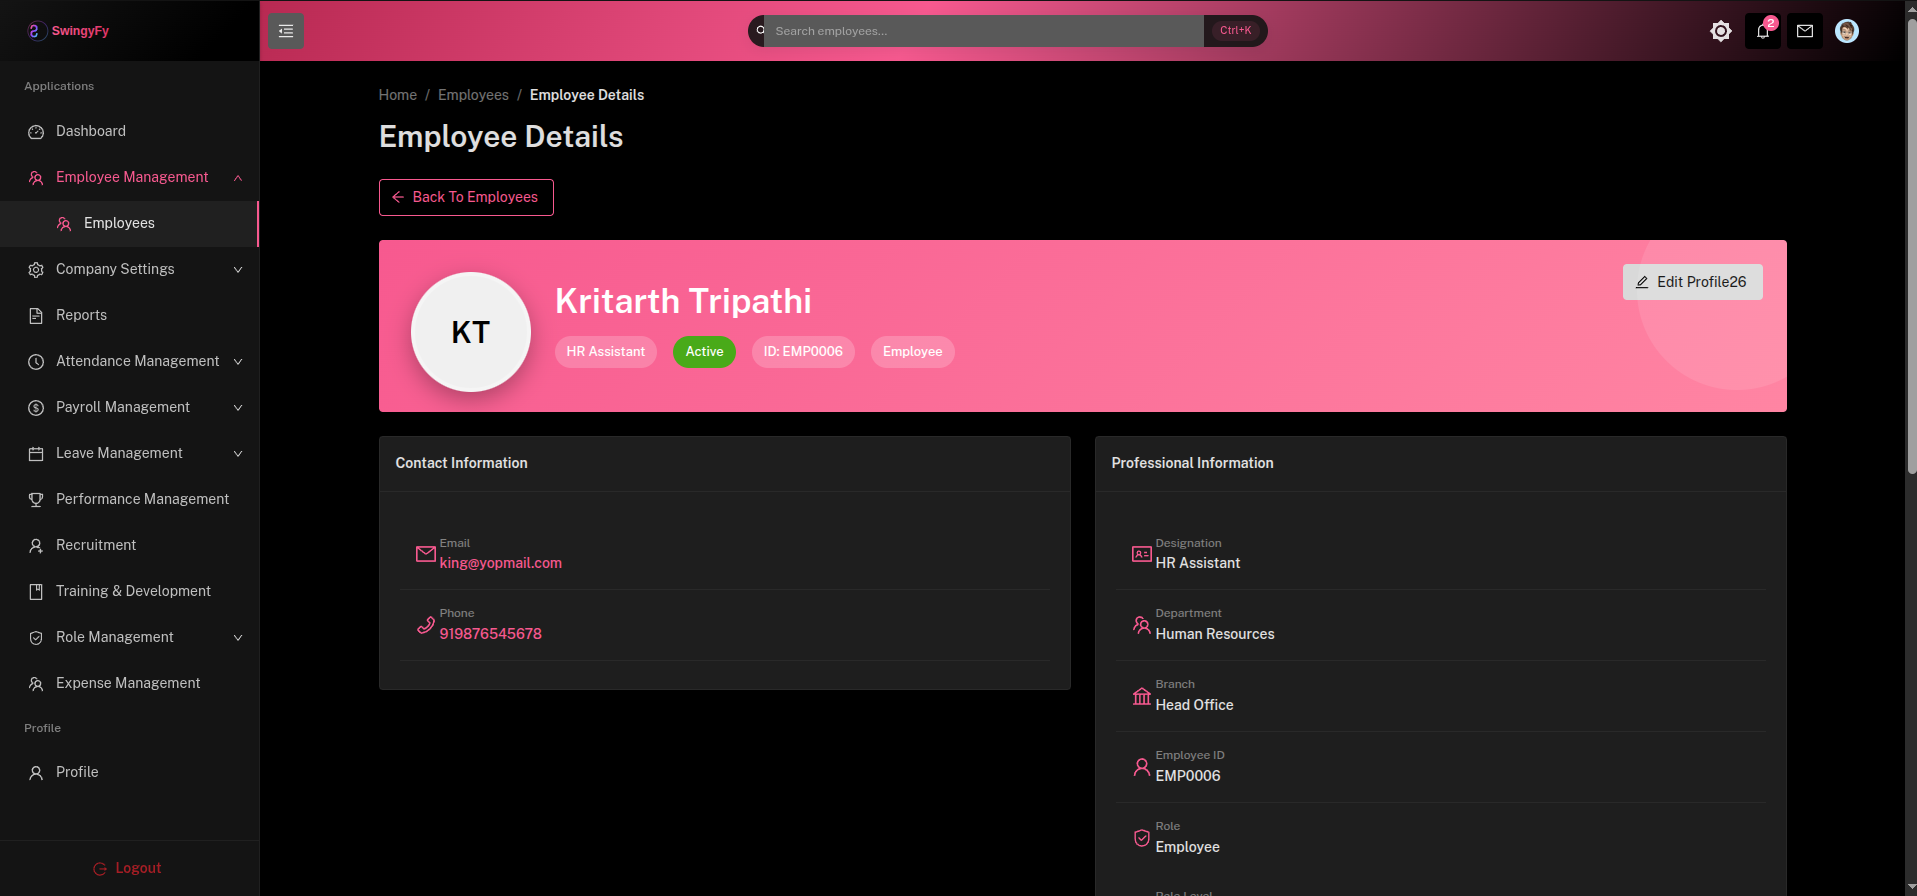
Task: Expand the Company Settings menu
Action: tap(238, 270)
